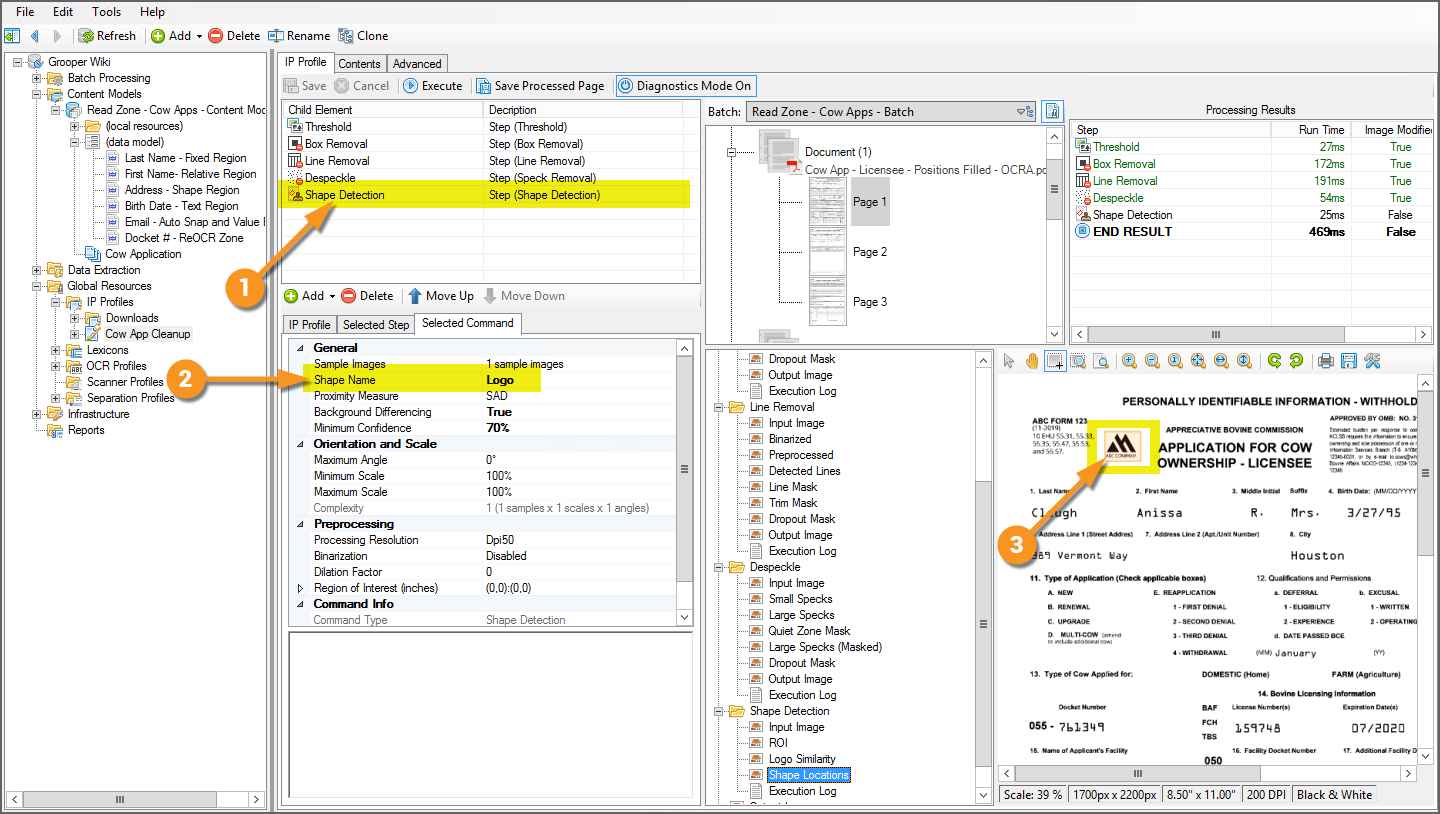Toggle Diagnostics Mode On button
The image size is (1440, 814).
pyautogui.click(x=685, y=86)
